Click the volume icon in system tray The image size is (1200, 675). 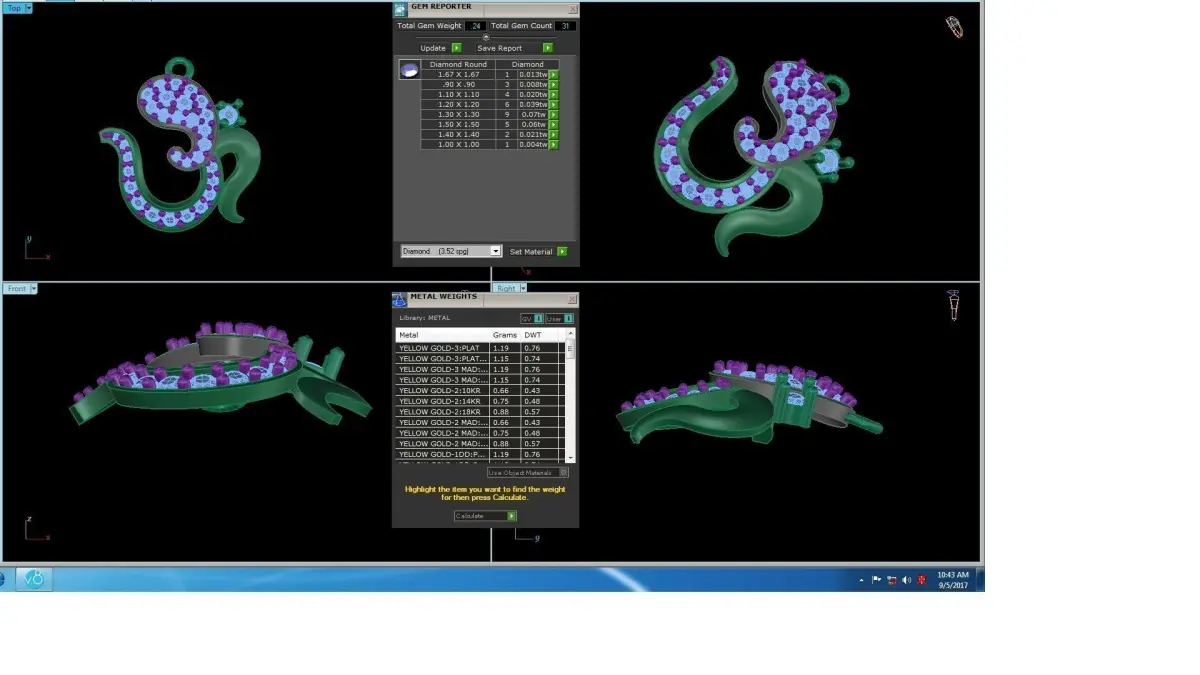click(906, 580)
